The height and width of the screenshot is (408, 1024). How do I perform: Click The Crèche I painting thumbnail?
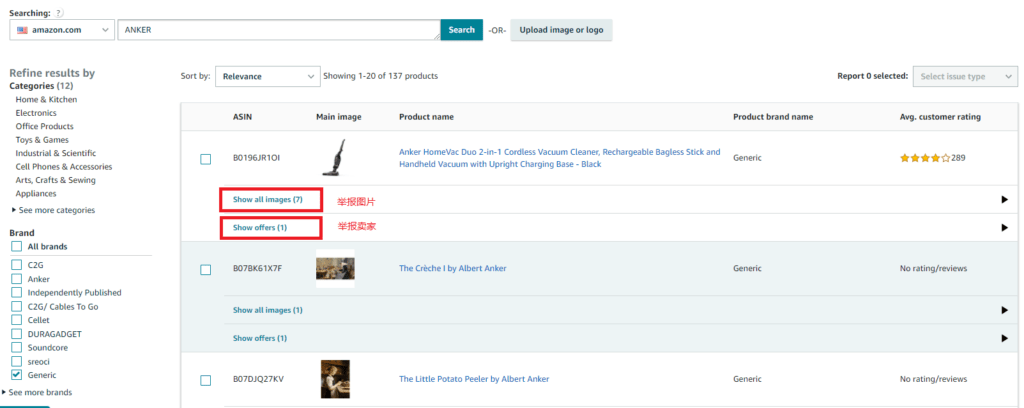pos(335,268)
